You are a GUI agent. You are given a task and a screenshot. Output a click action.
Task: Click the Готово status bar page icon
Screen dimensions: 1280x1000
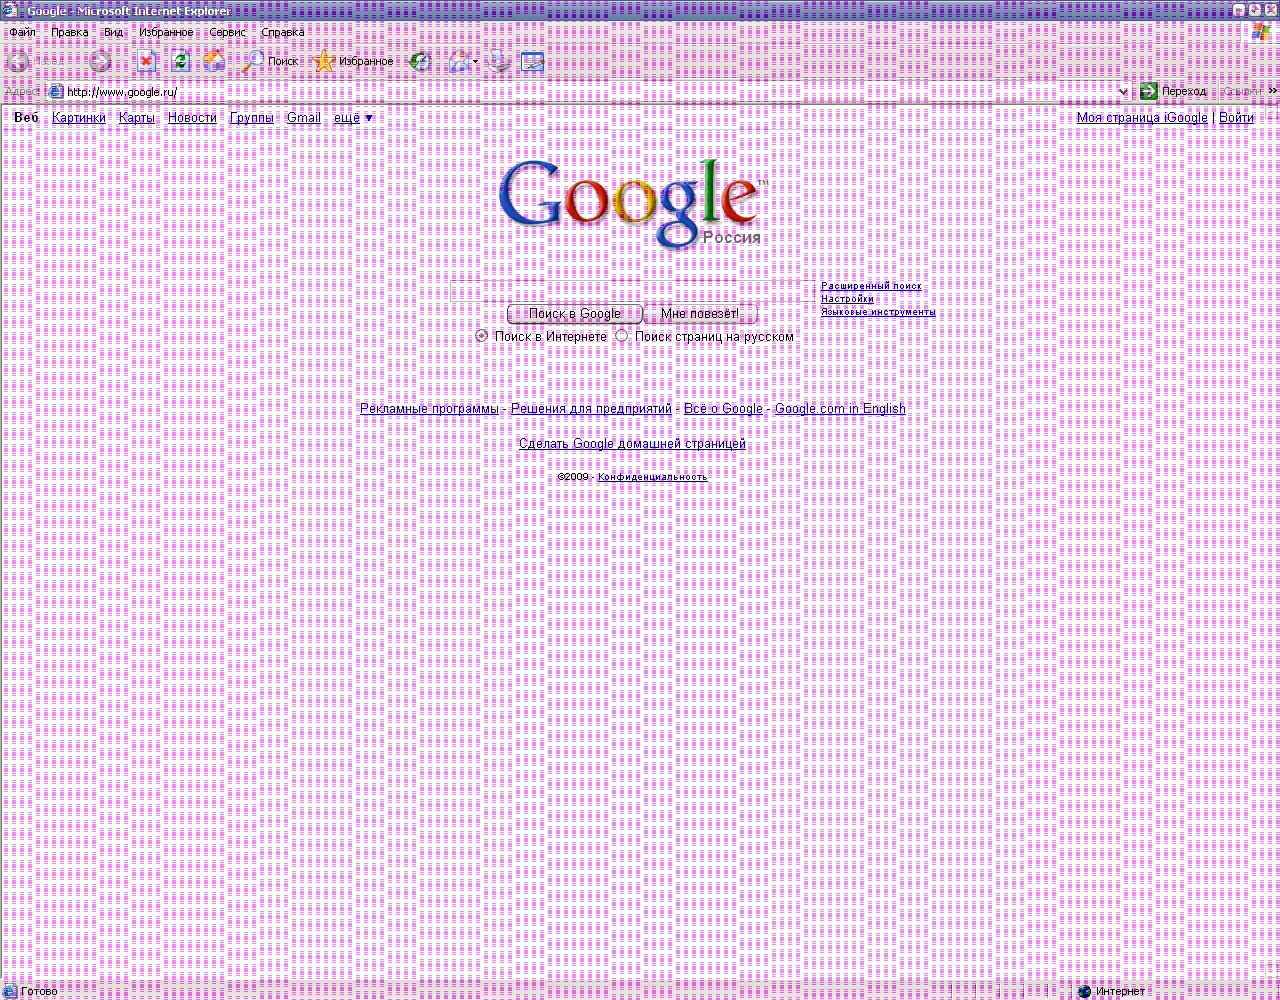[10, 991]
